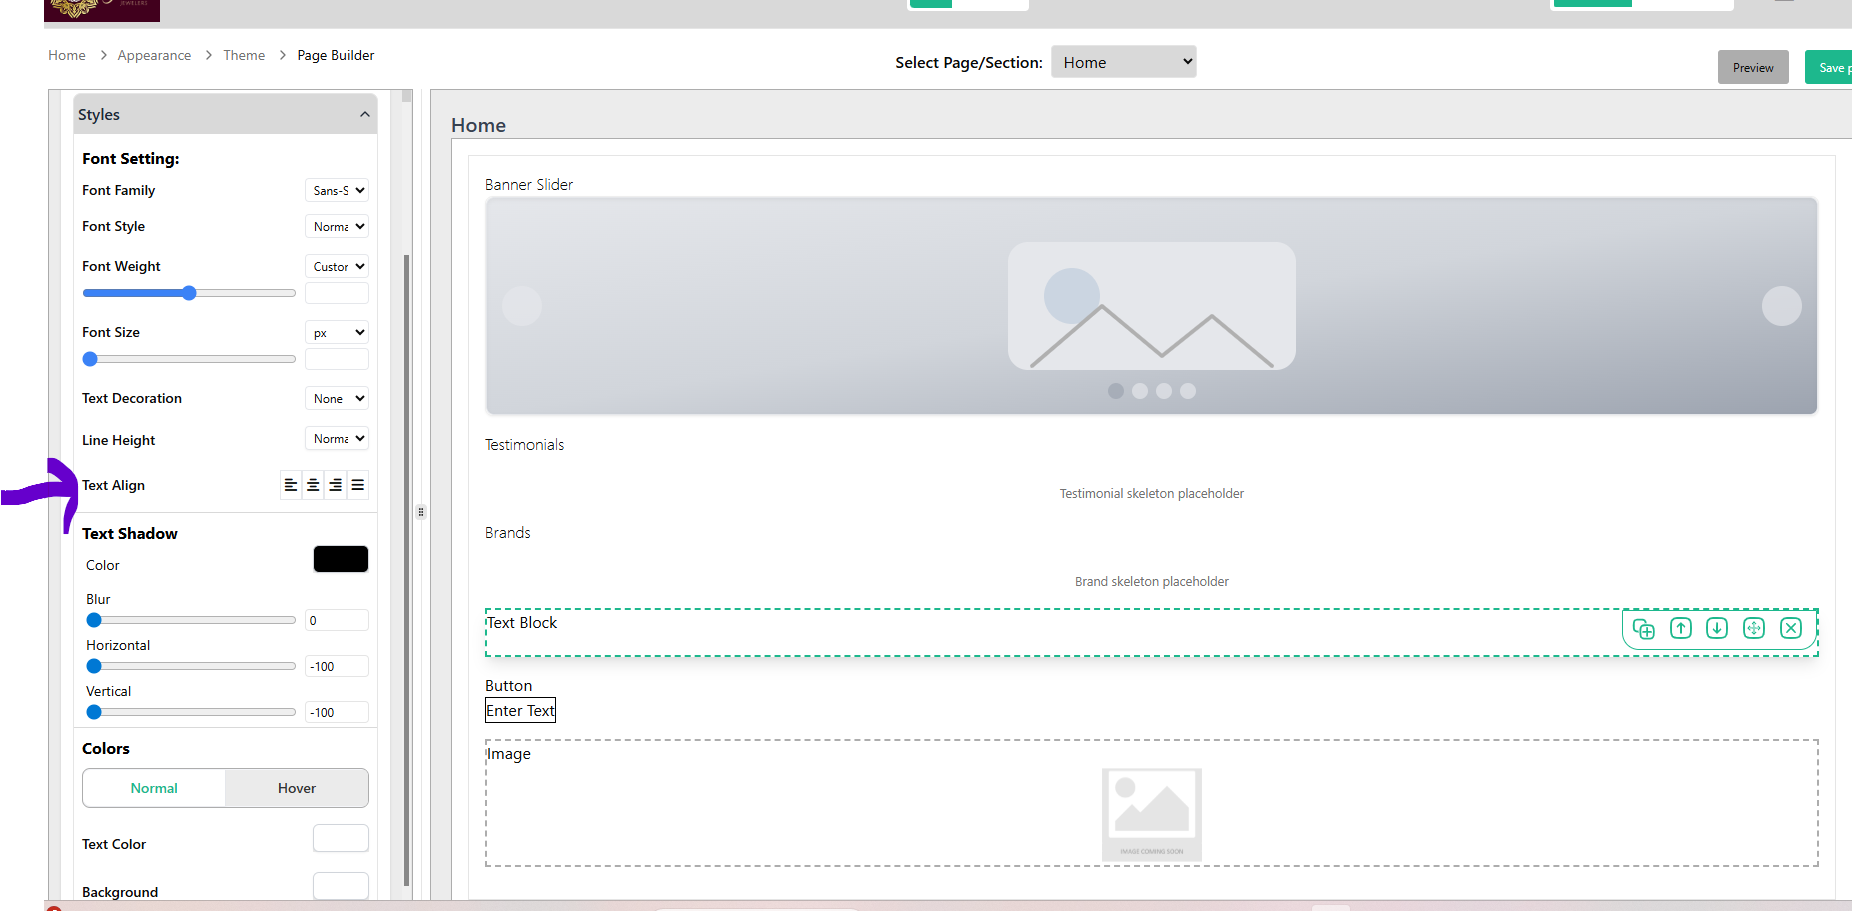1852x911 pixels.
Task: Select the Banner Slider placeholder image
Action: coord(1152,306)
